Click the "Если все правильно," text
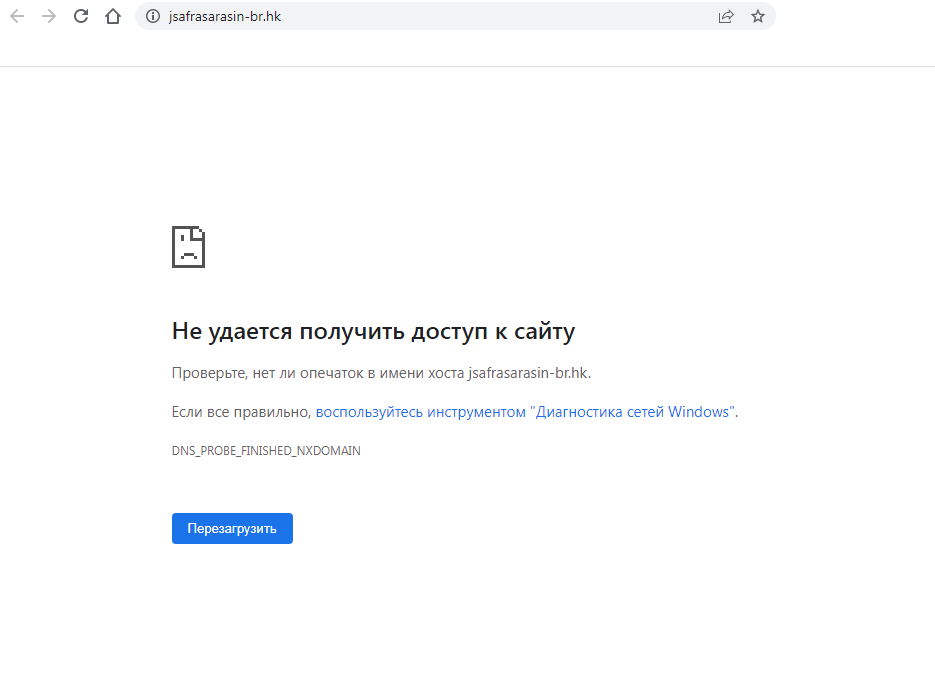Image resolution: width=935 pixels, height=699 pixels. (x=242, y=412)
